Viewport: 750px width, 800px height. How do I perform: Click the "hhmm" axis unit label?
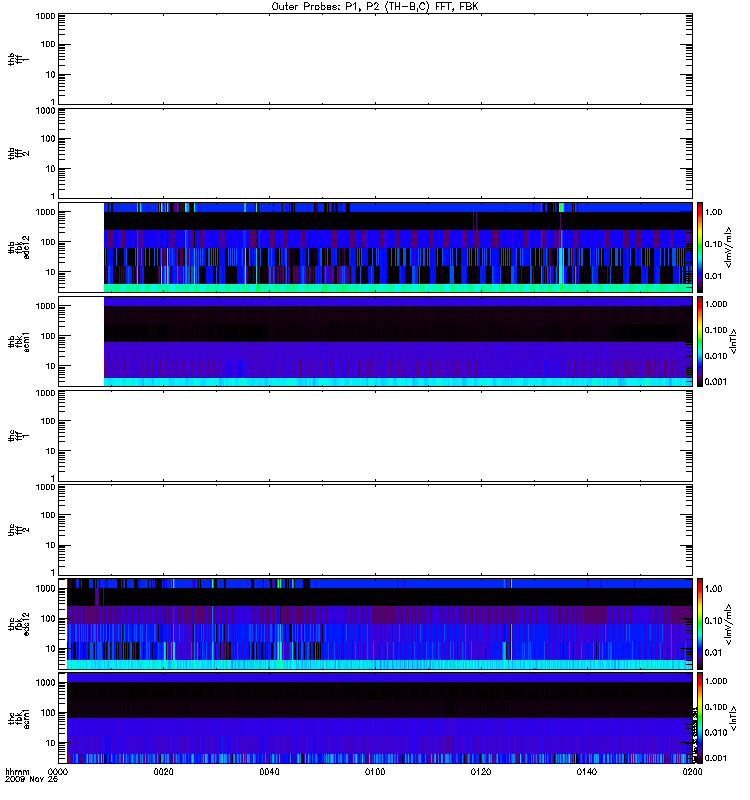17,772
